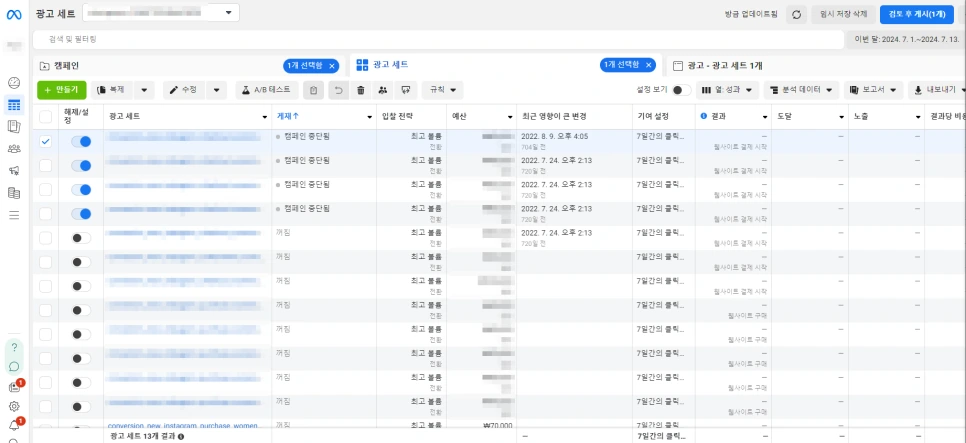Image resolution: width=966 pixels, height=443 pixels.
Task: Turn off the fourth row ad set switch
Action: coord(81,214)
